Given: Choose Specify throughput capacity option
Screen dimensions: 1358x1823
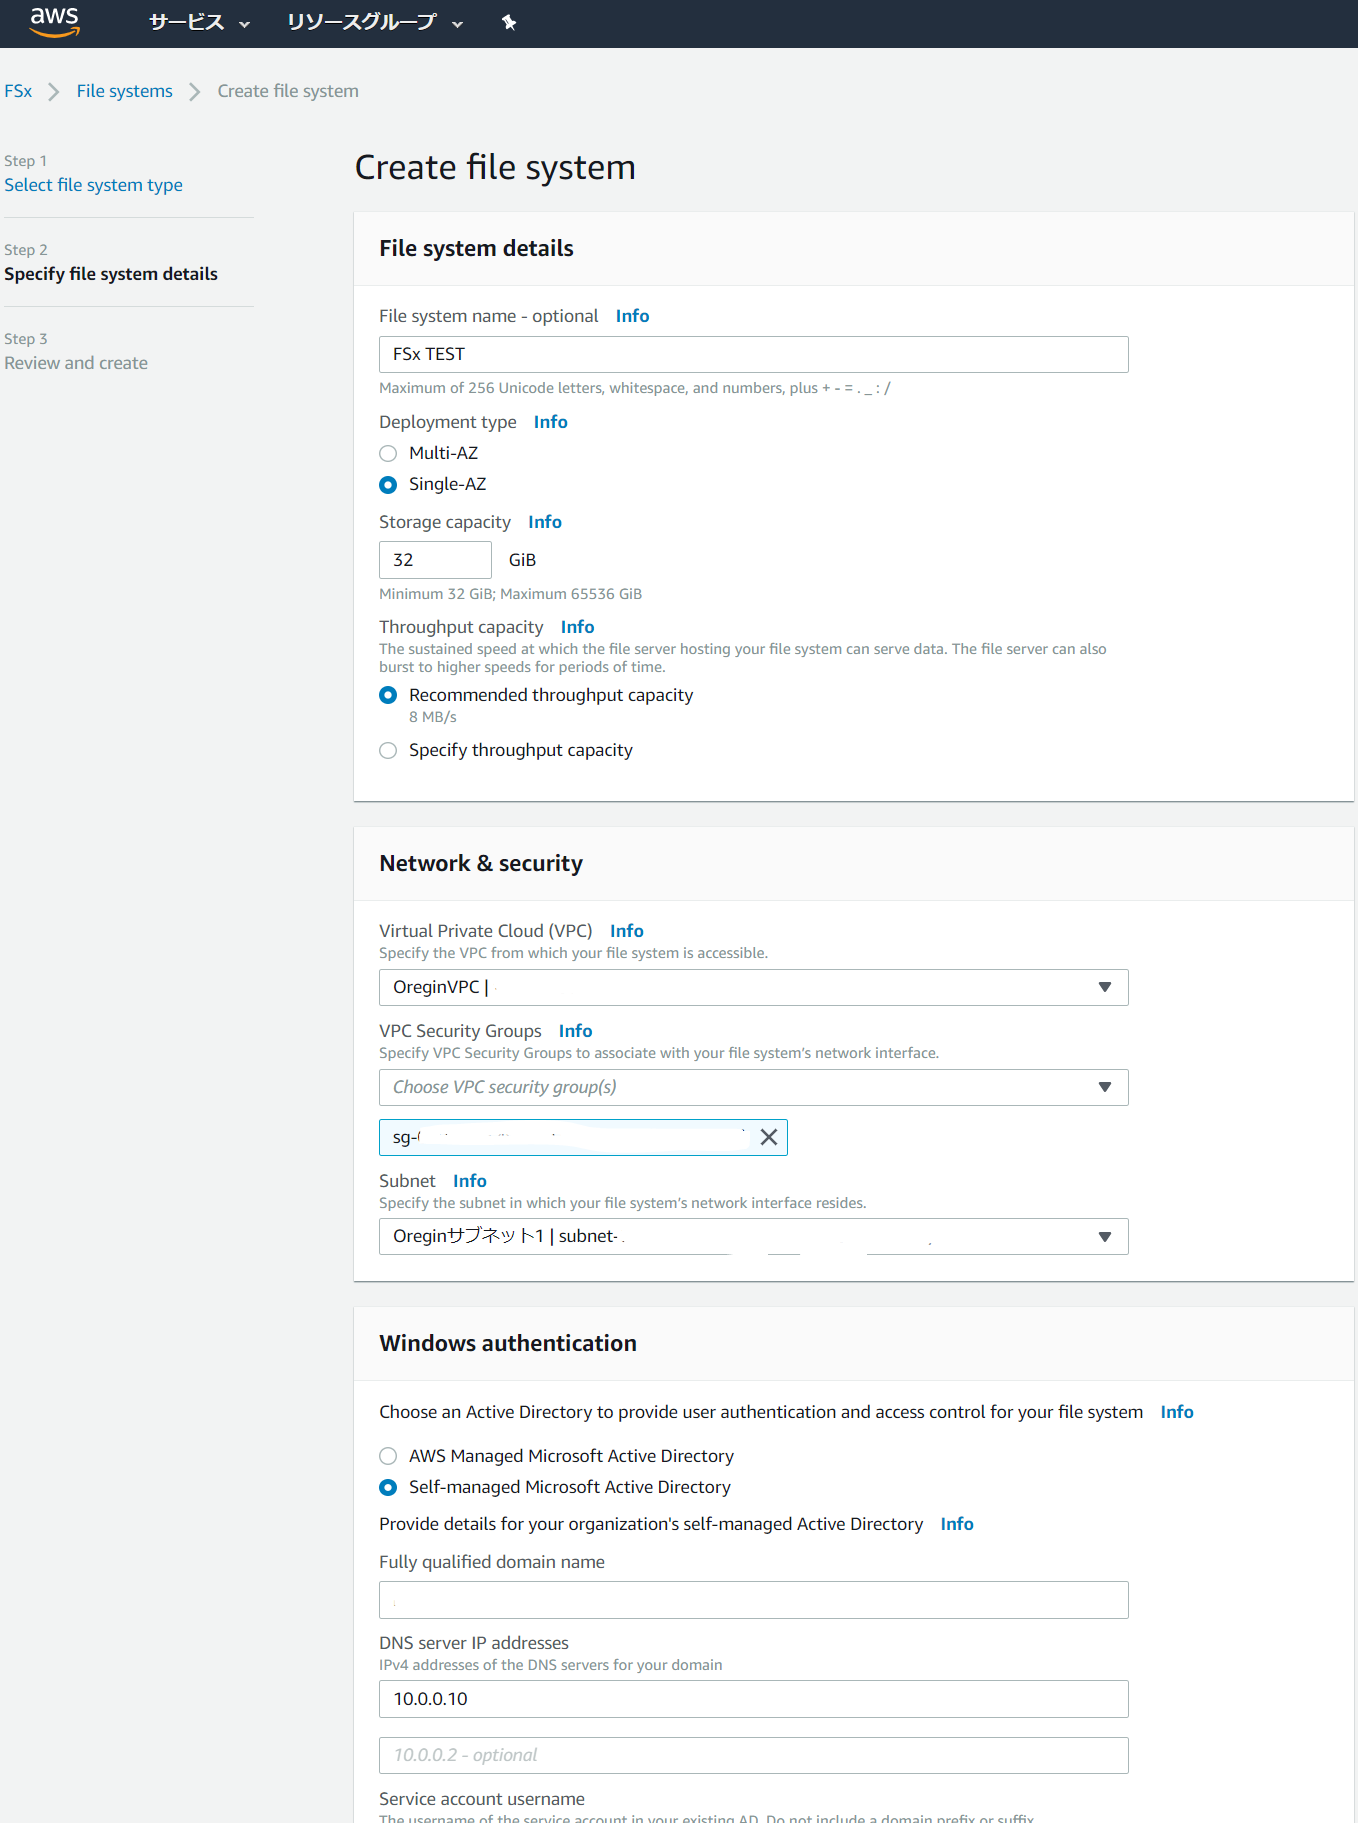Looking at the screenshot, I should (x=388, y=750).
